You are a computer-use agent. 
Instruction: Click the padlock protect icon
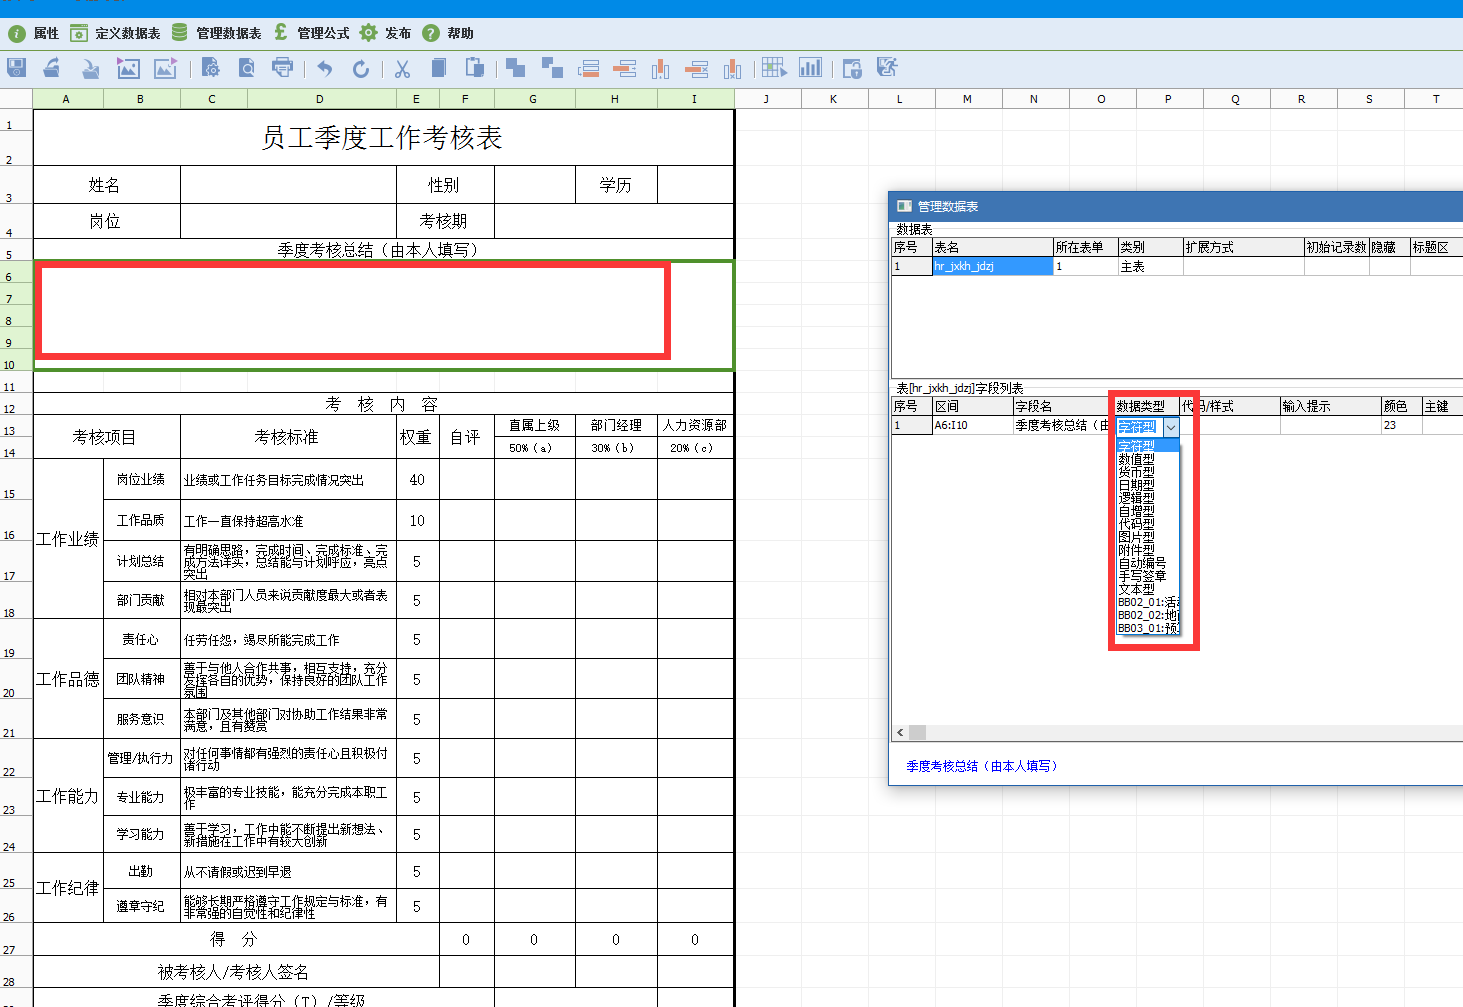point(851,68)
